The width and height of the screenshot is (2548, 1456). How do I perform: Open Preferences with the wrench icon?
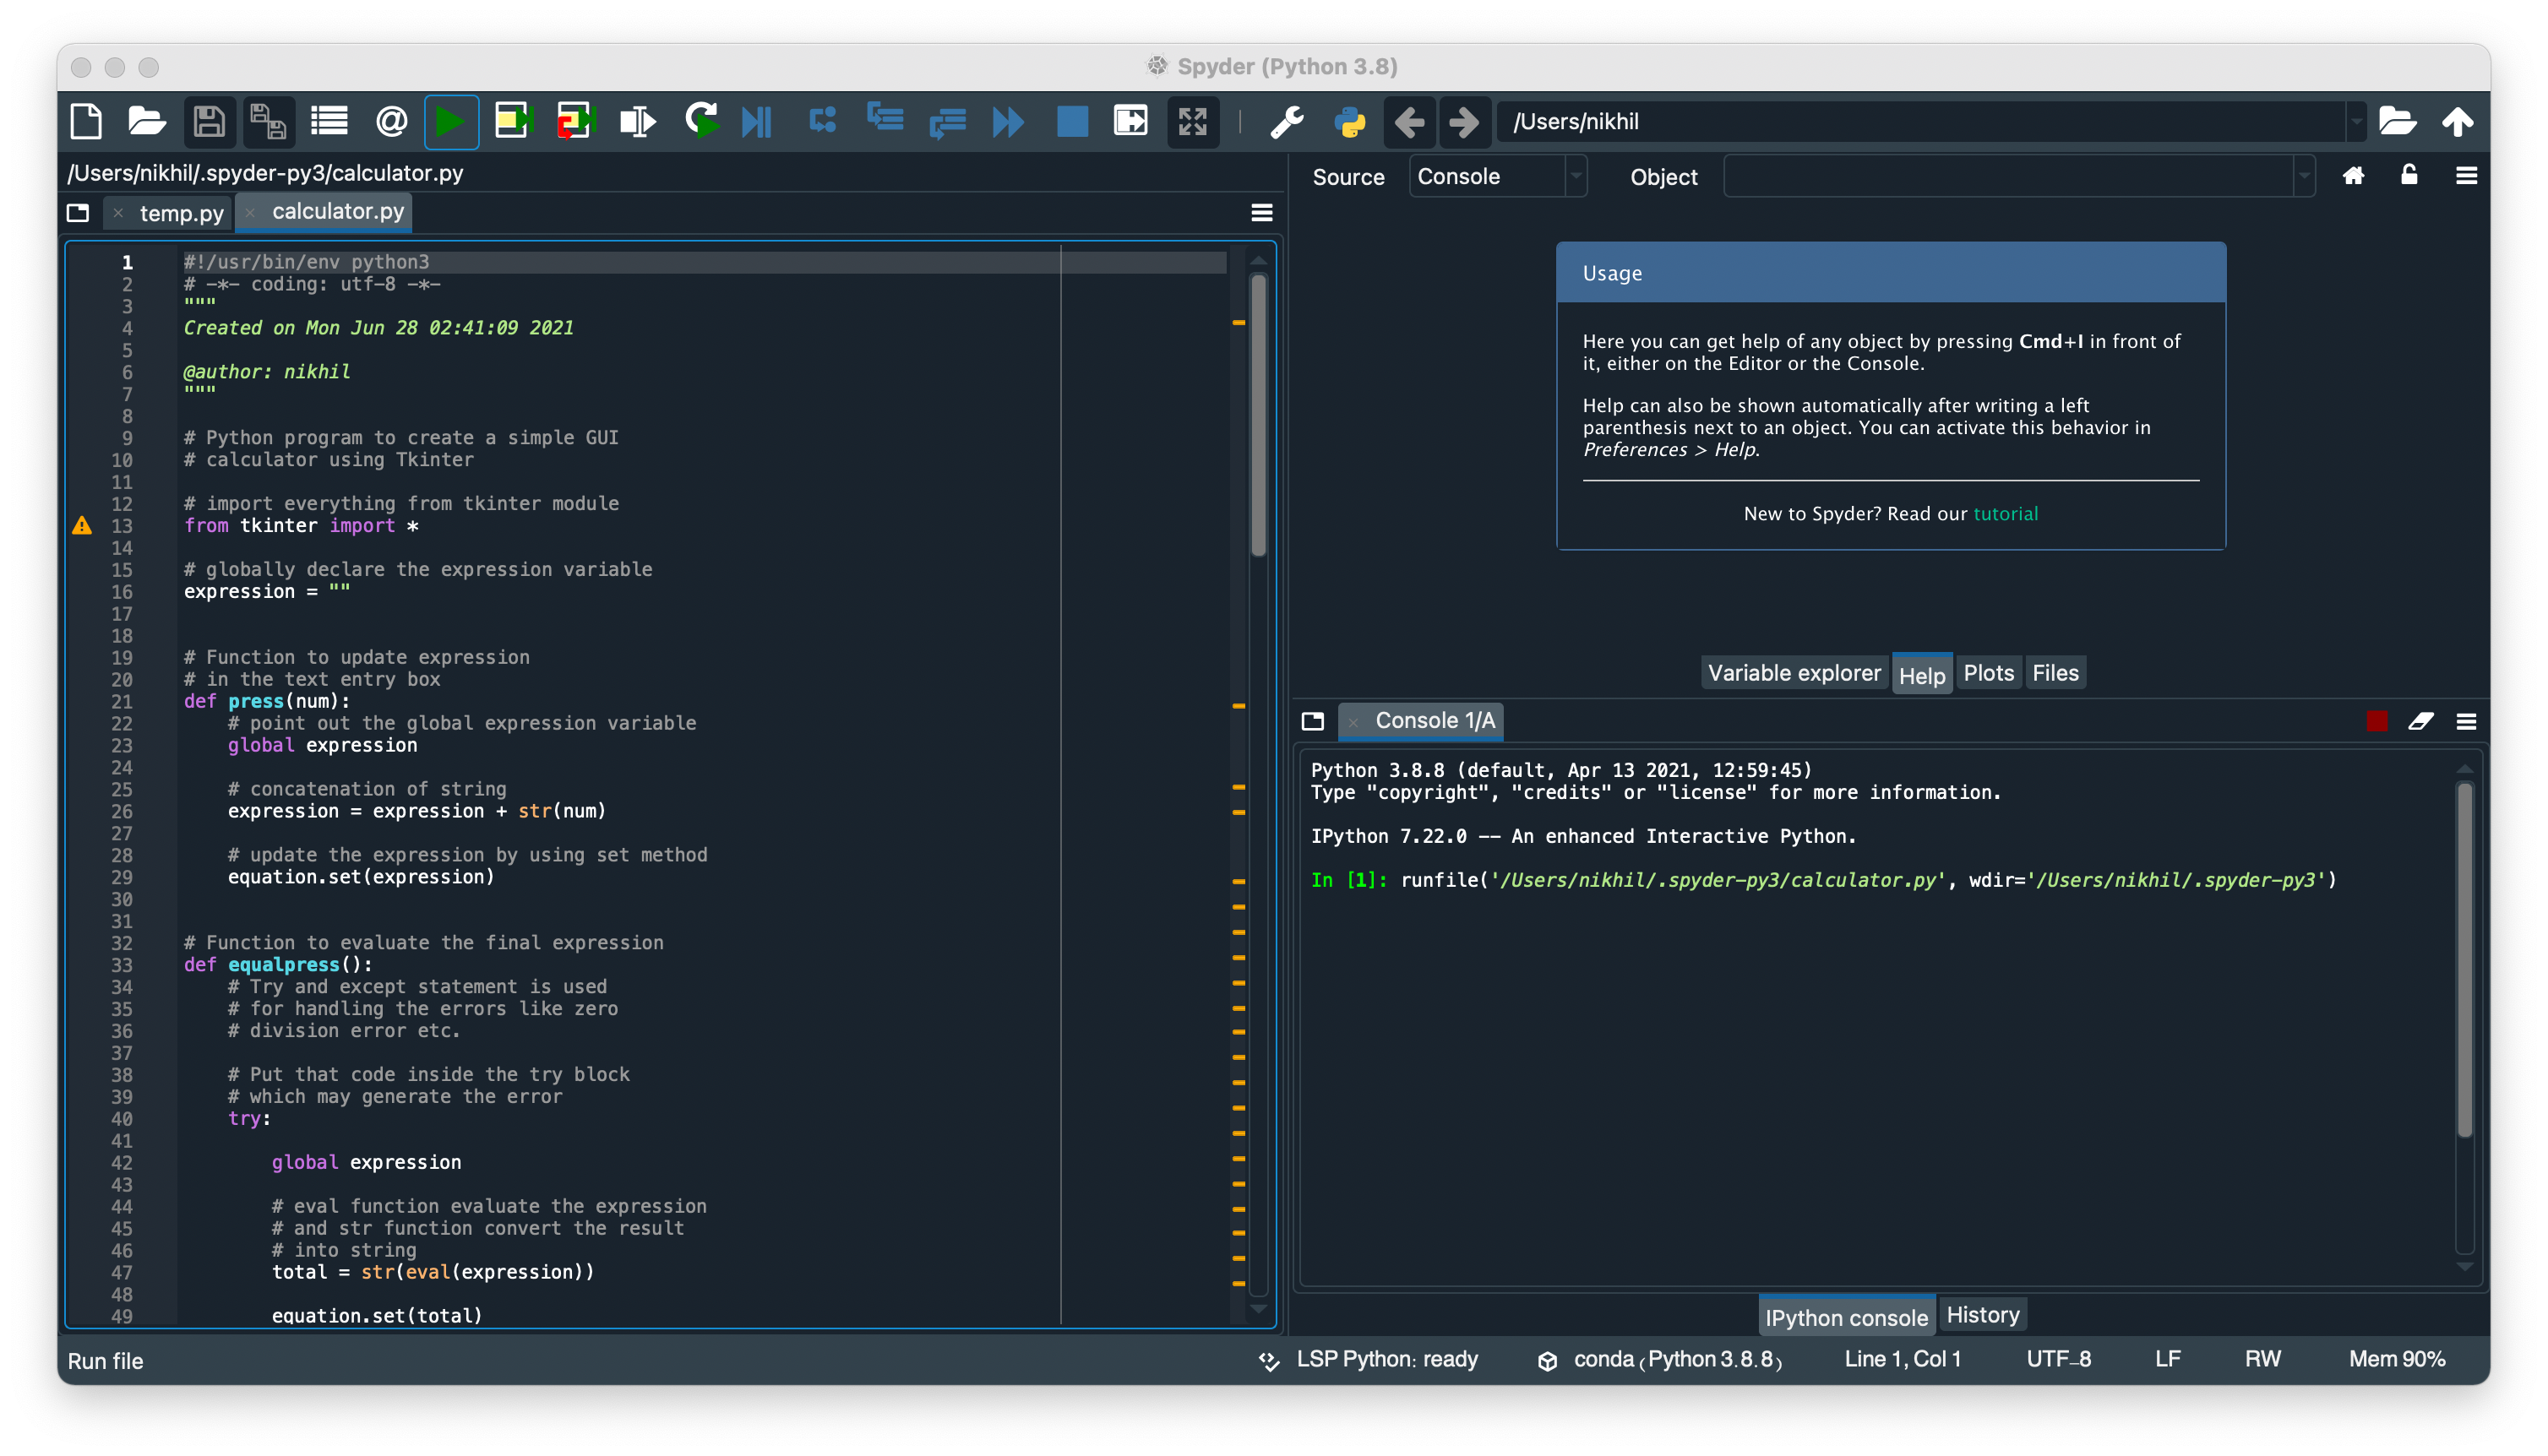tap(1286, 122)
